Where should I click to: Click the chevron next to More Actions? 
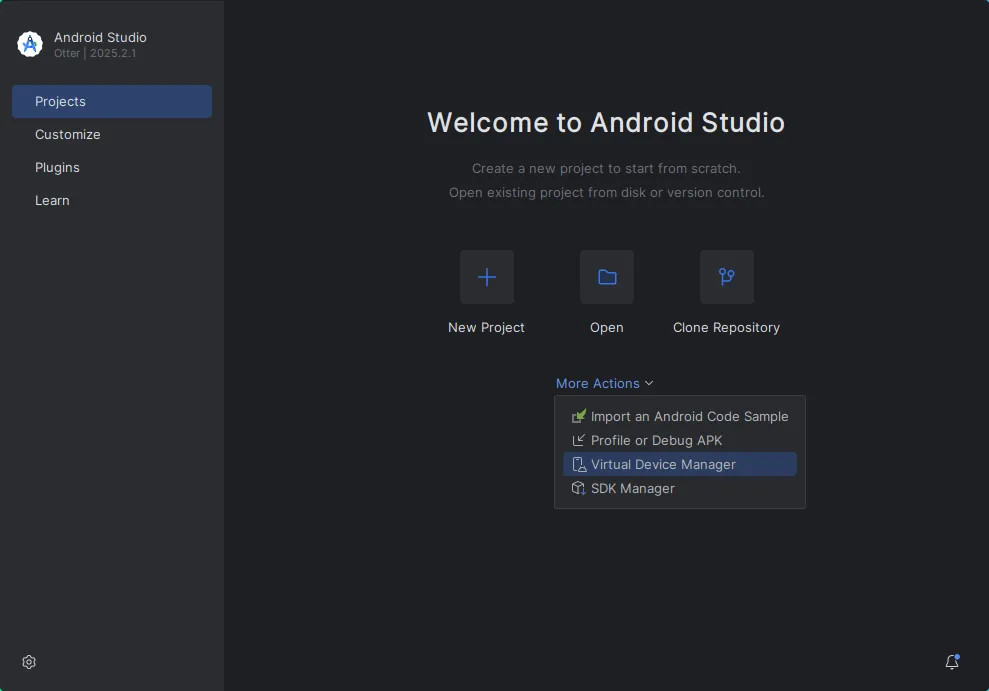point(649,383)
